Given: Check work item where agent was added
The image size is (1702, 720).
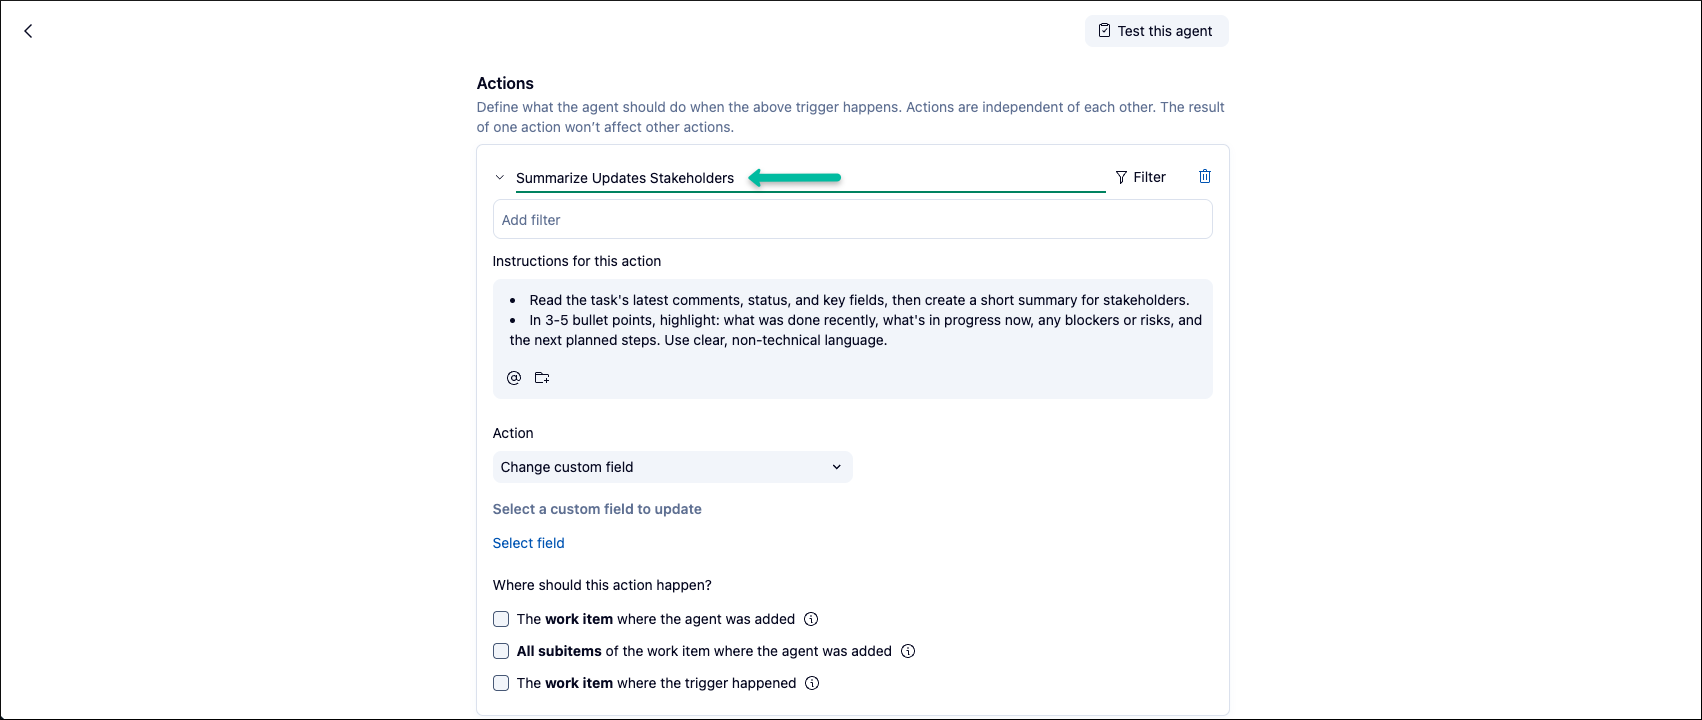Looking at the screenshot, I should [501, 619].
